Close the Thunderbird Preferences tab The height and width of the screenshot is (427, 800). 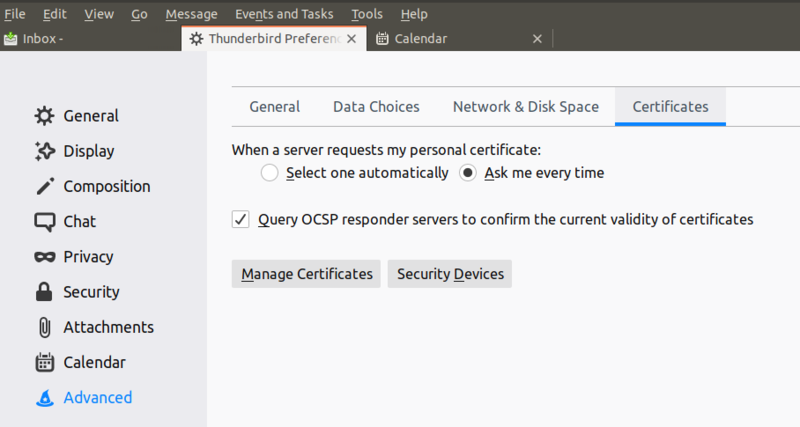tap(351, 39)
